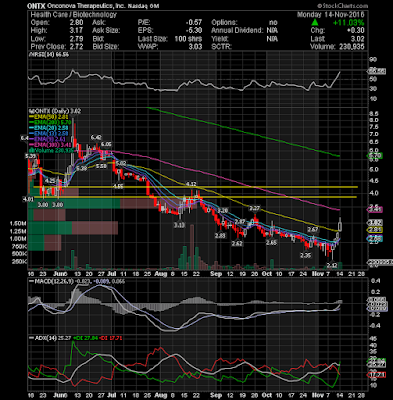Click the Annual Dividend label

click(237, 31)
